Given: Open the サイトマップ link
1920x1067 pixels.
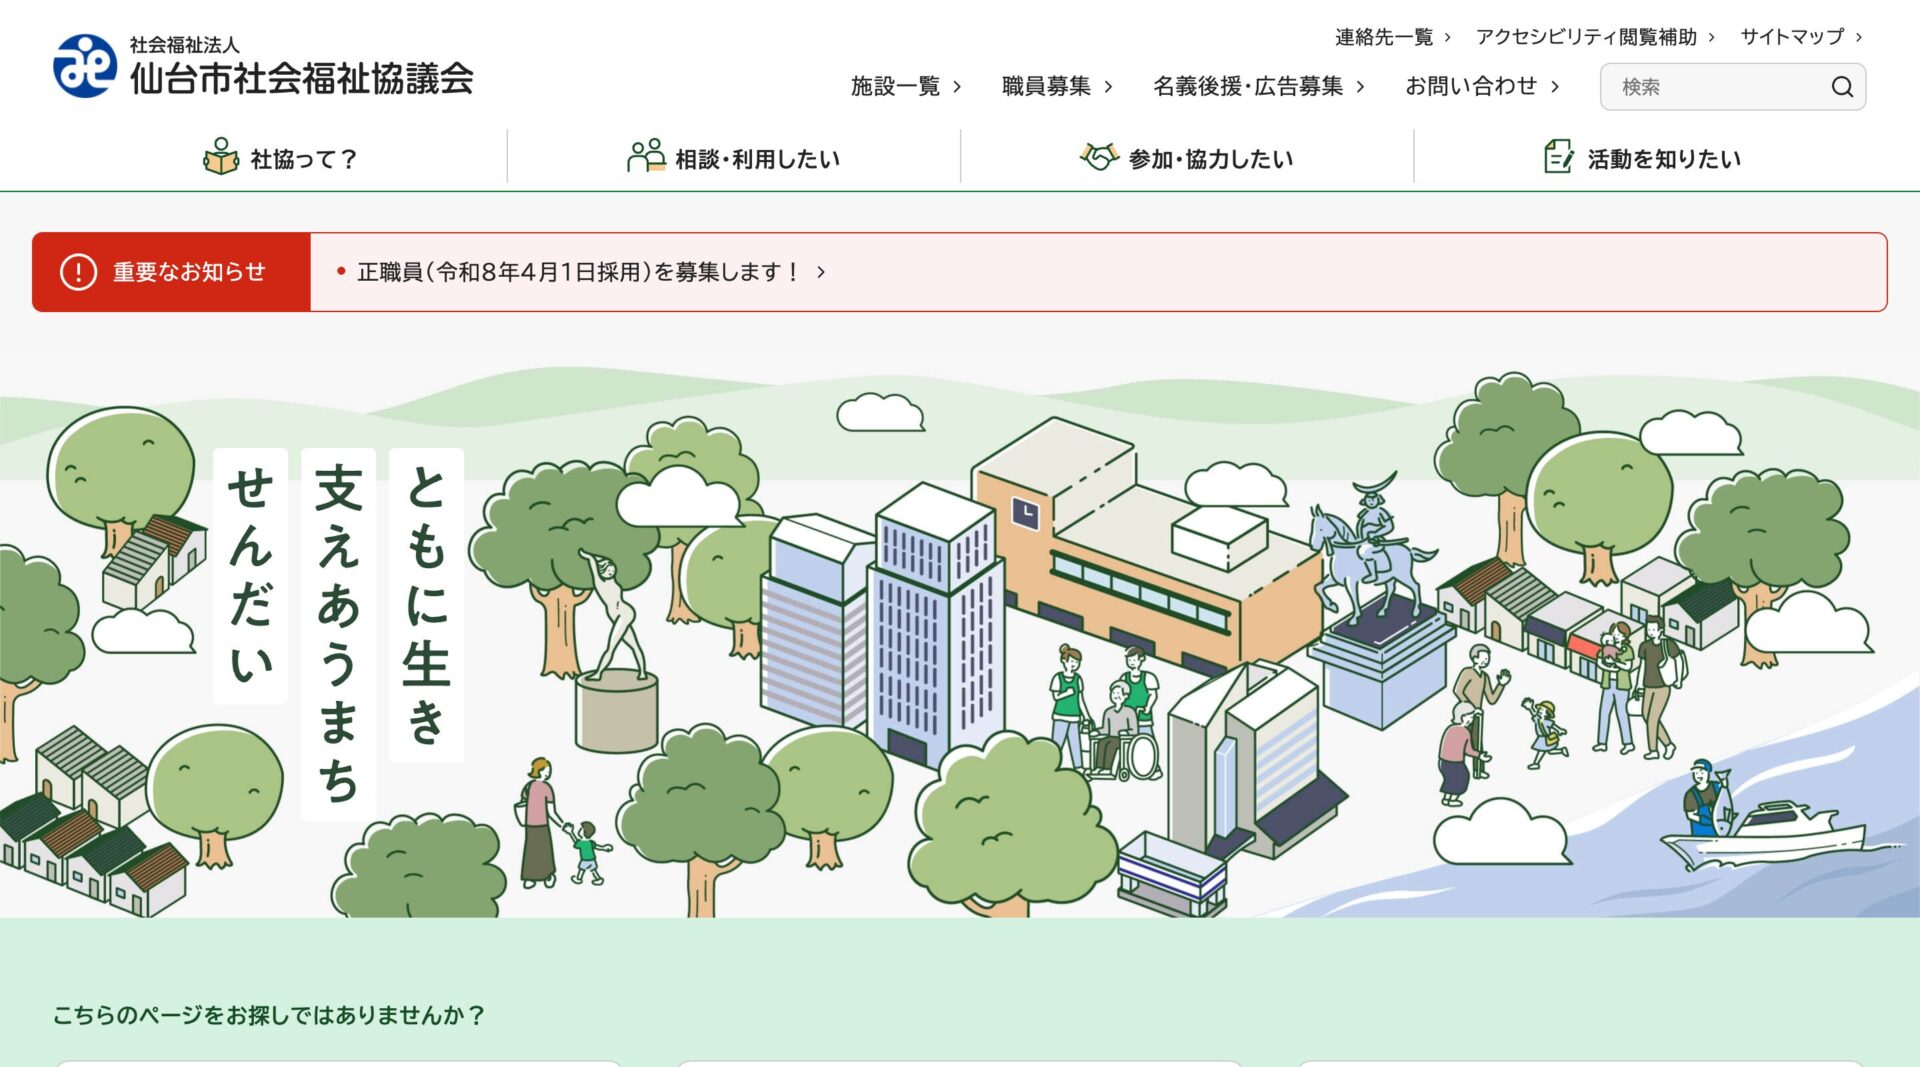Looking at the screenshot, I should point(1802,37).
